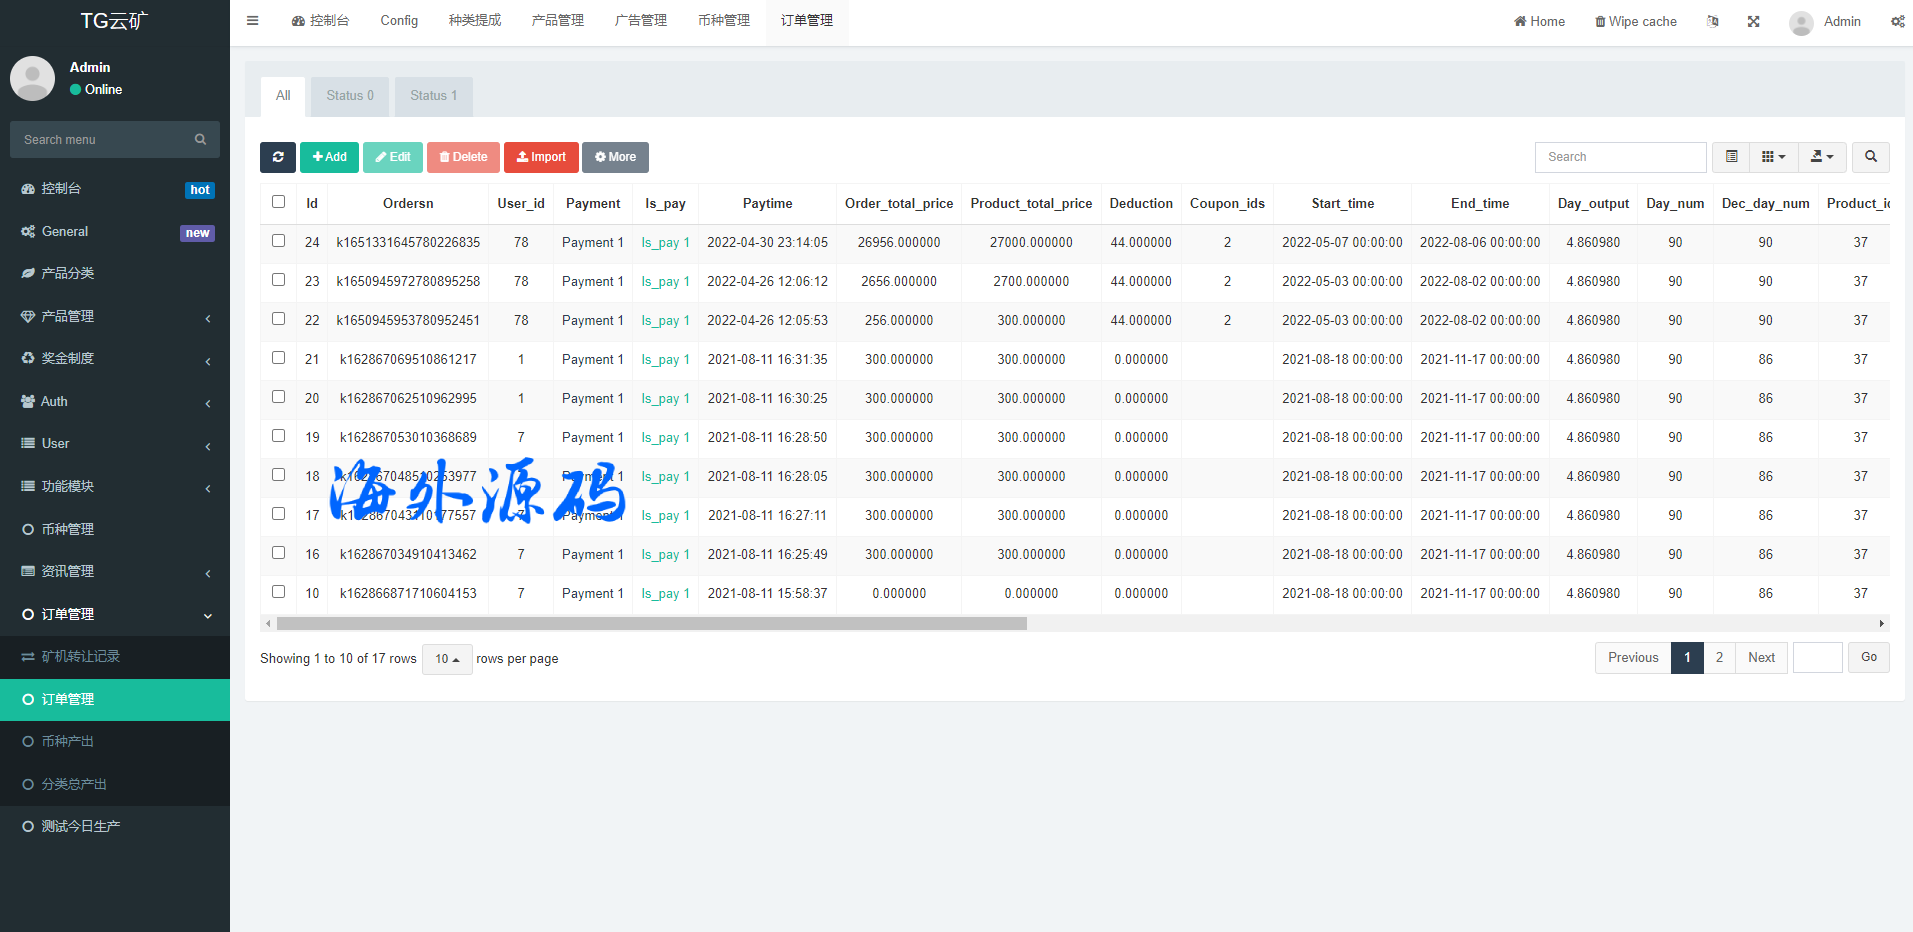Go to Next page of results
The image size is (1913, 932).
1761,658
